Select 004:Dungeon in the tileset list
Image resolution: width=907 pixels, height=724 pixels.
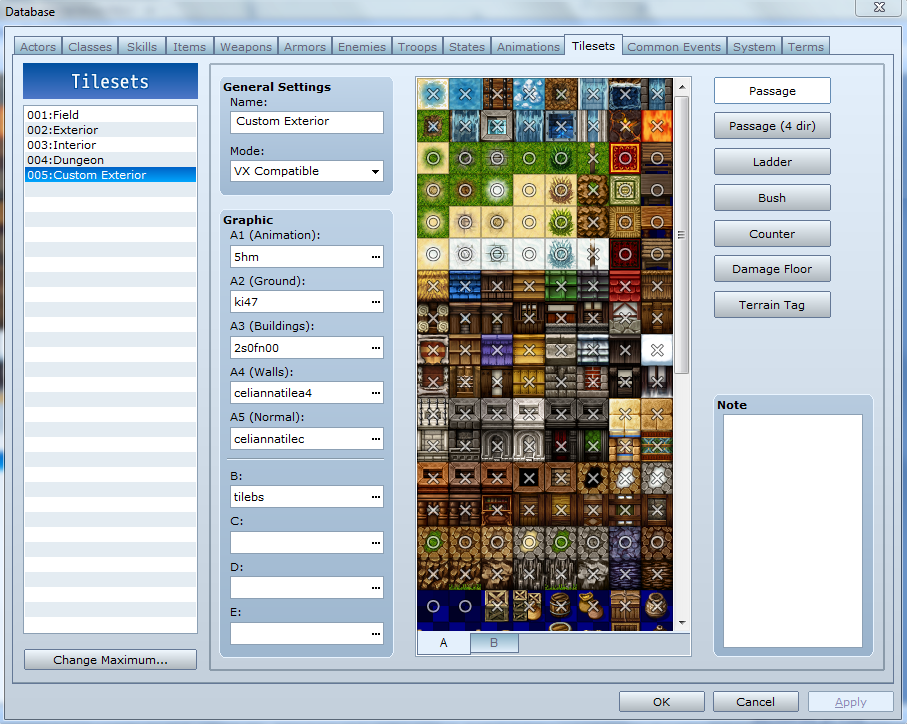[x=110, y=160]
